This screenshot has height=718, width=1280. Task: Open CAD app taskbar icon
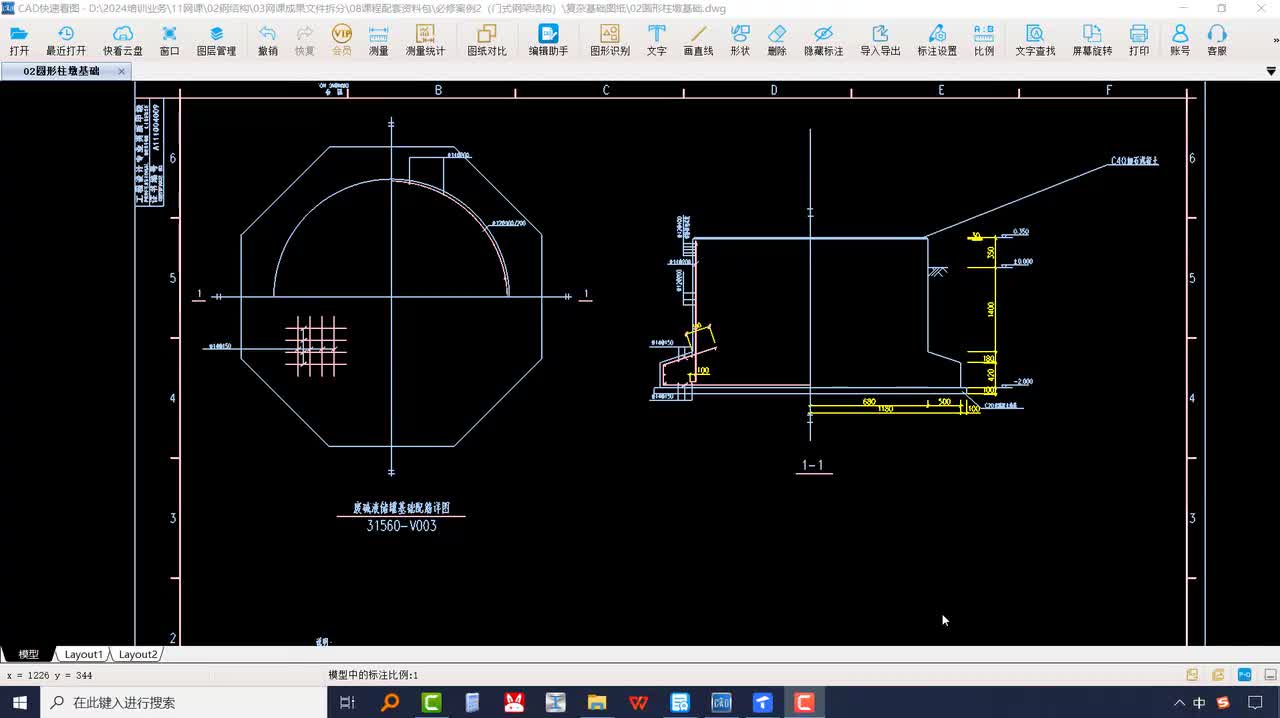pyautogui.click(x=721, y=702)
